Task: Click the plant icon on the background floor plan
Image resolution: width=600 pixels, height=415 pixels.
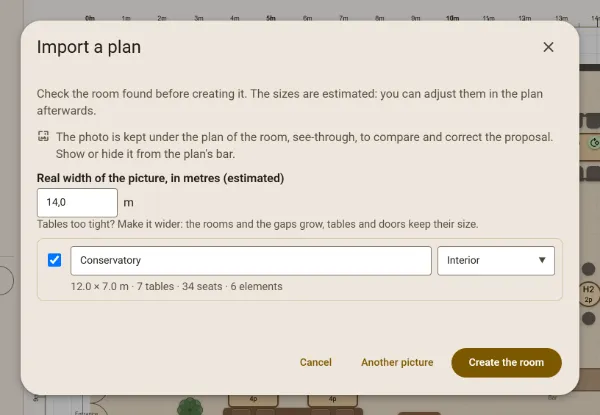Action: click(190, 406)
